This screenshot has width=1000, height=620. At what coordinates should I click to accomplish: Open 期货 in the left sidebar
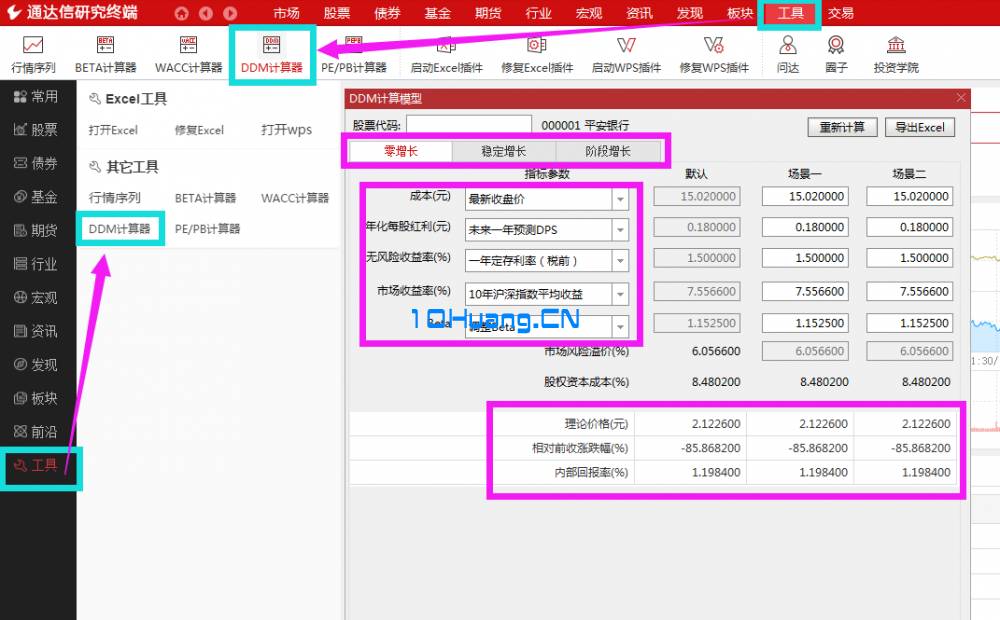[36, 230]
